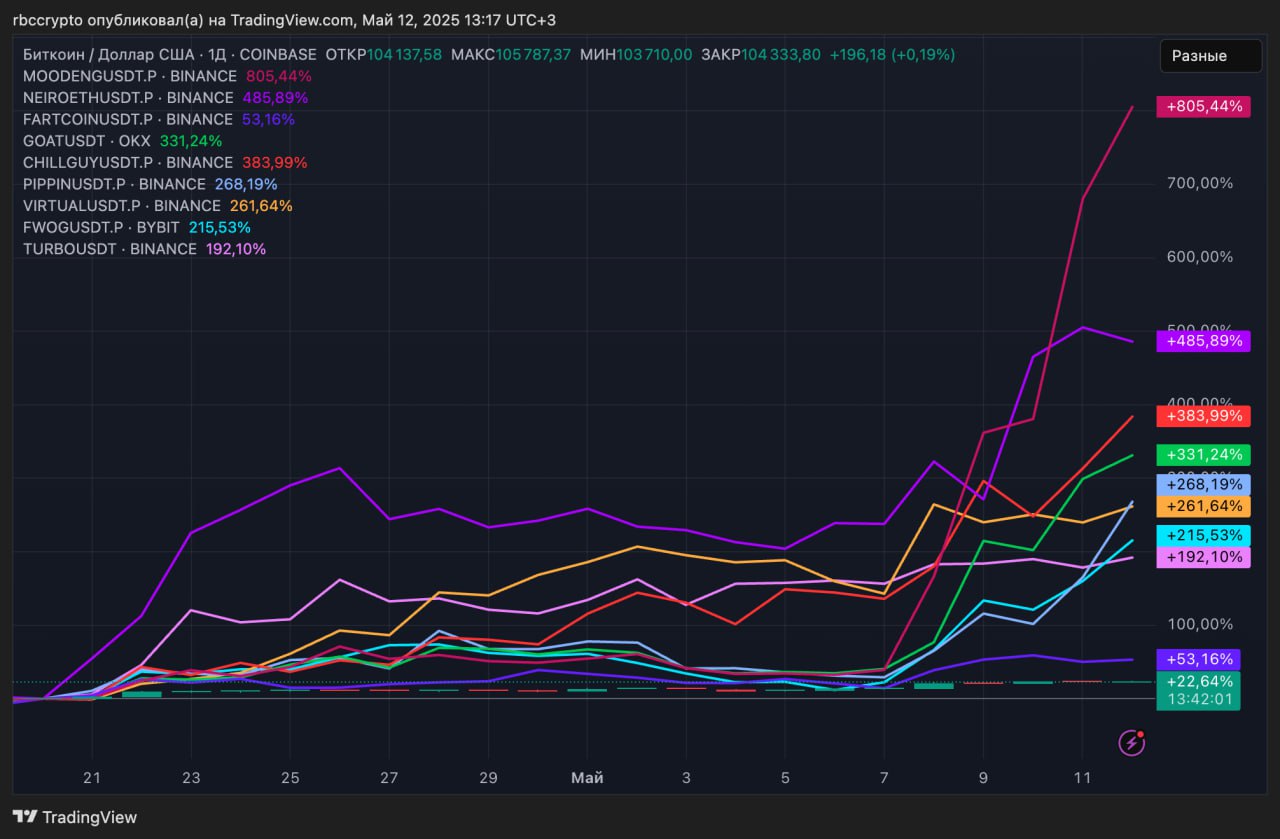
Task: Select the VIRTUALUSDT.P · BINANCE legend row
Action: (x=158, y=206)
